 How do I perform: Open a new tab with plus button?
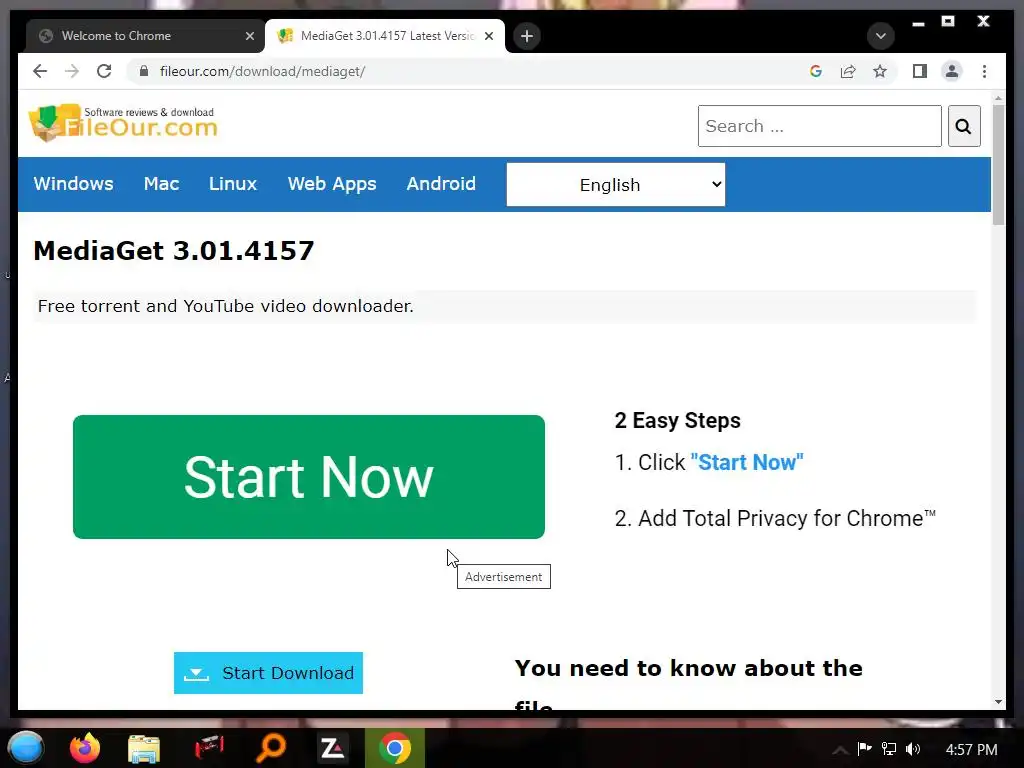527,36
